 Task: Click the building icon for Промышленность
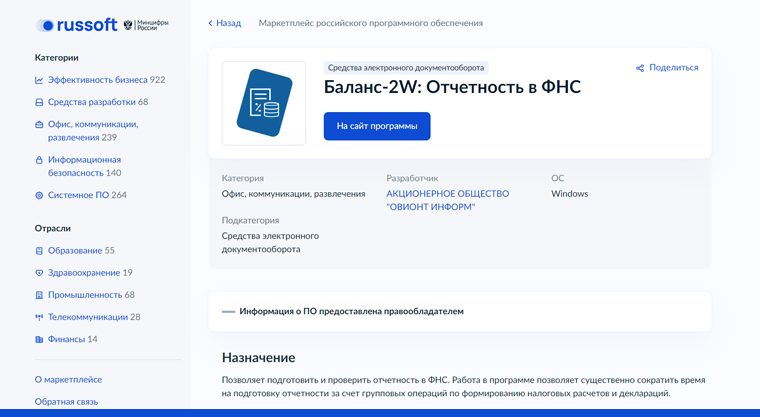tap(39, 295)
